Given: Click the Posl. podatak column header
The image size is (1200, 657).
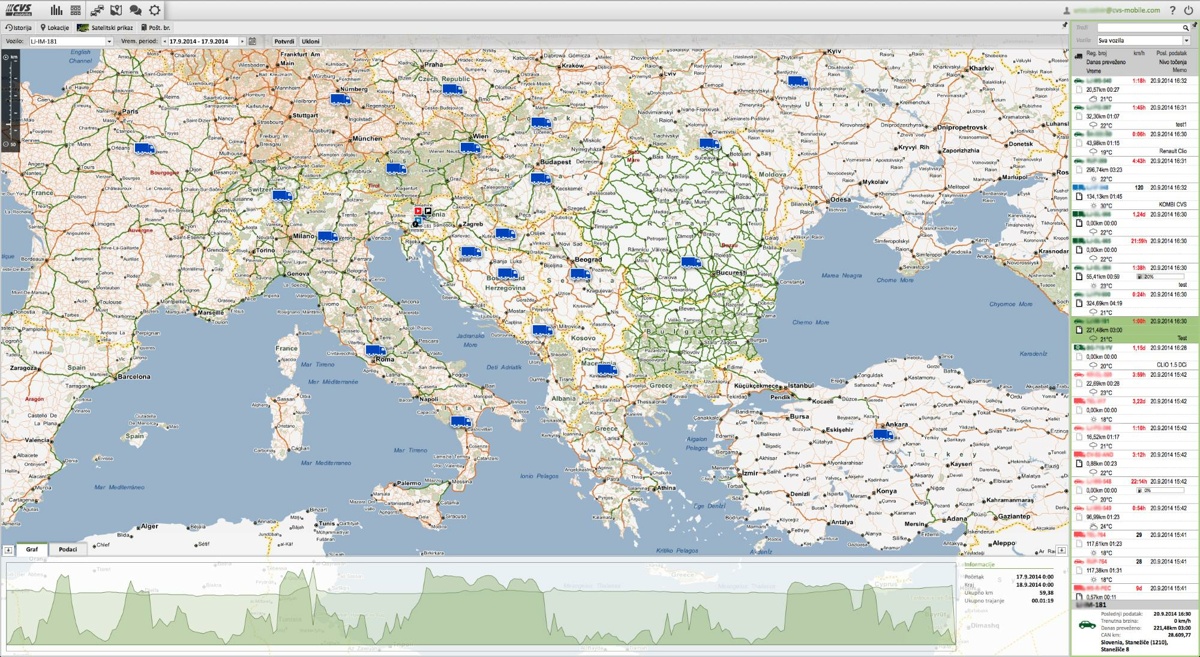Looking at the screenshot, I should pos(1171,52).
